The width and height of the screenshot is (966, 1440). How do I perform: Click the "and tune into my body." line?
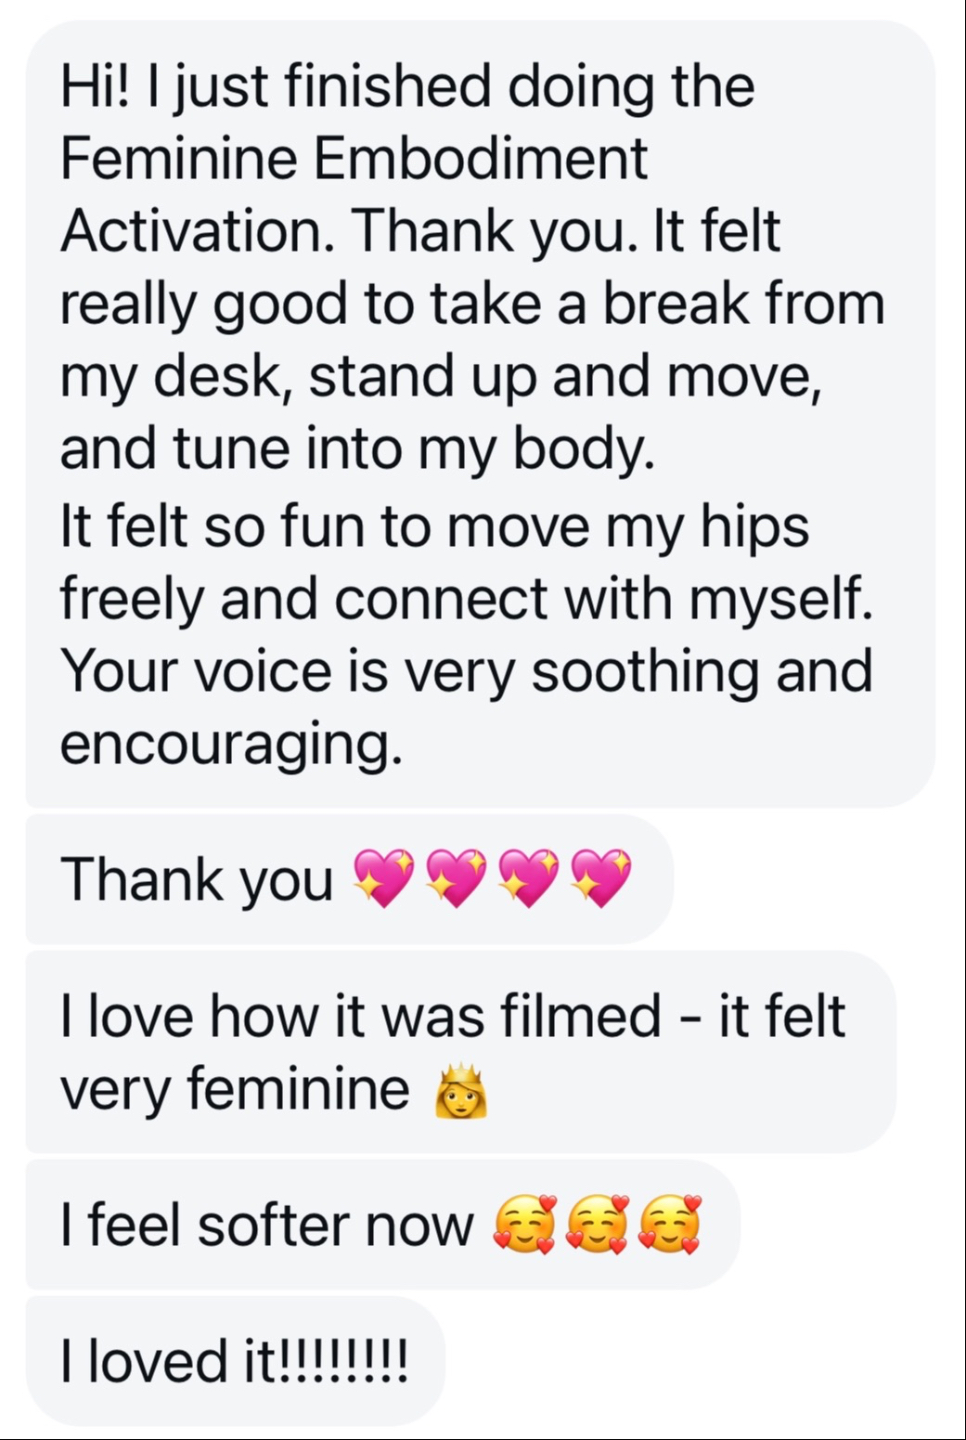(x=357, y=449)
